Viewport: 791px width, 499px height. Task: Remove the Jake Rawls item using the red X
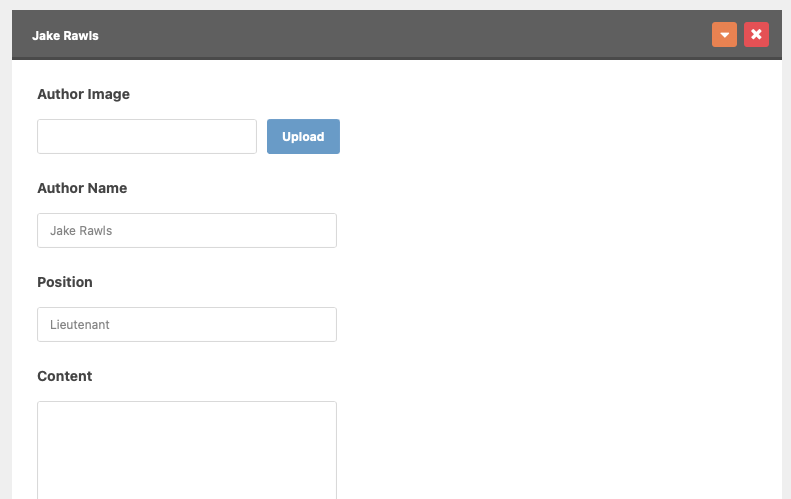click(x=756, y=35)
